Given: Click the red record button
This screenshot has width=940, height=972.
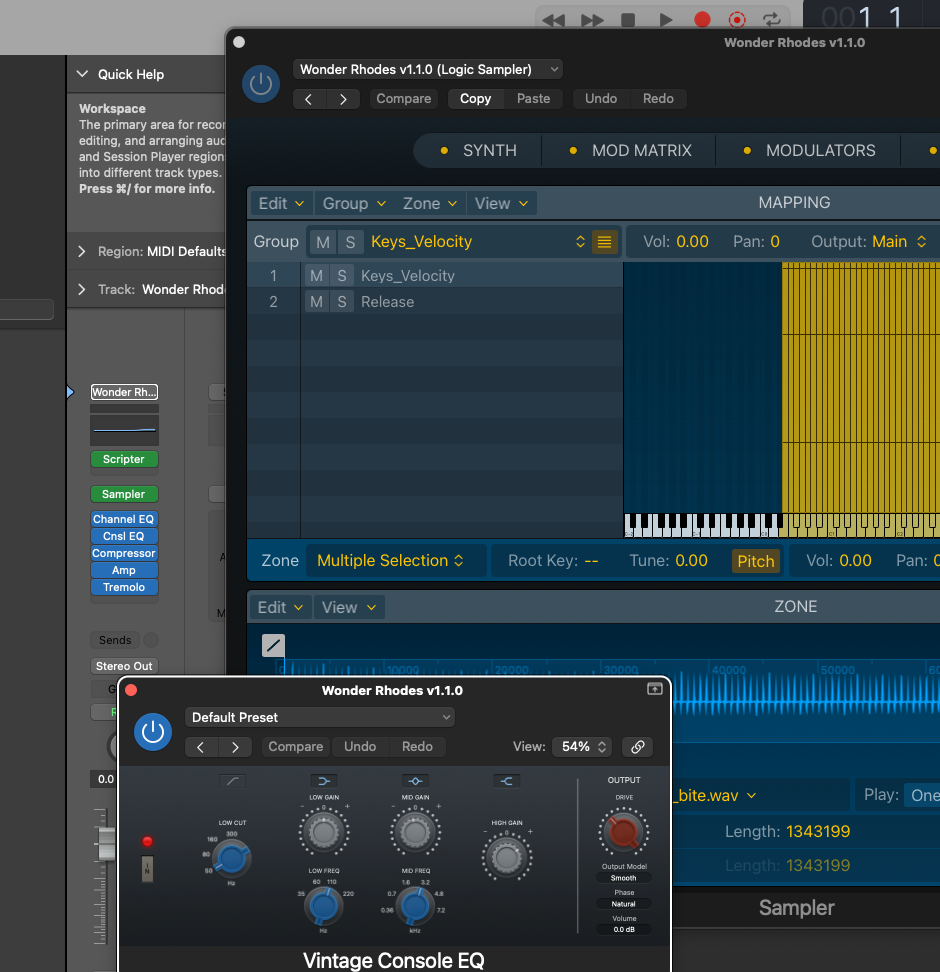Looking at the screenshot, I should point(702,20).
